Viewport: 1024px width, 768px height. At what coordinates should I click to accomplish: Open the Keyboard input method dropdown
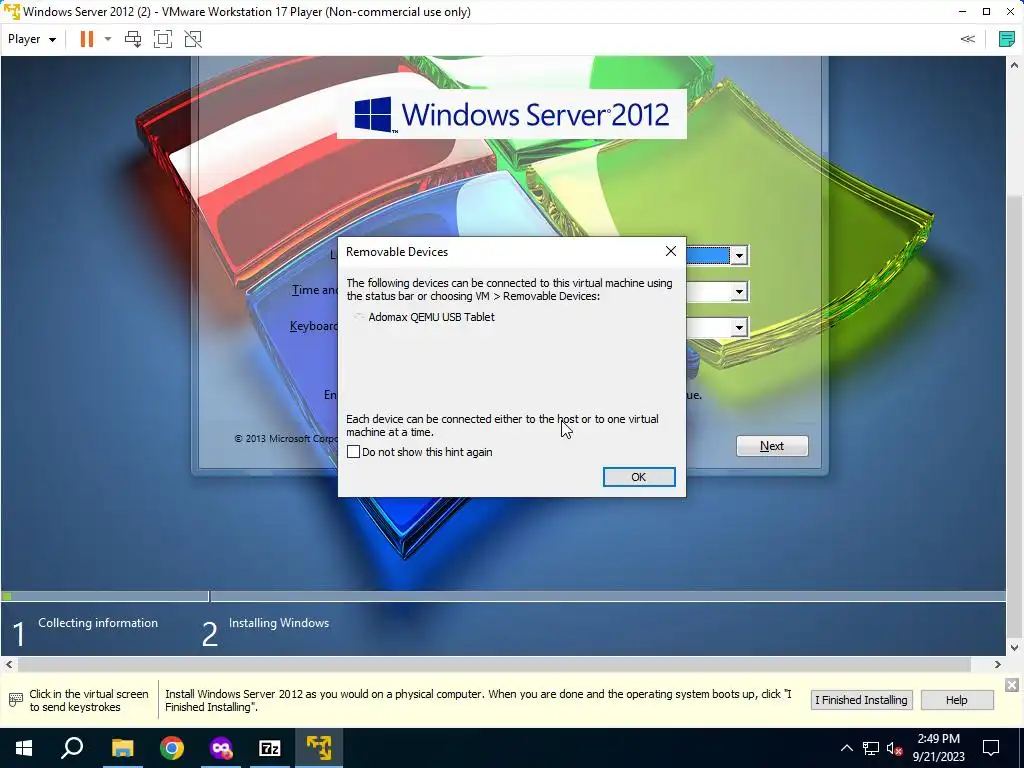739,327
